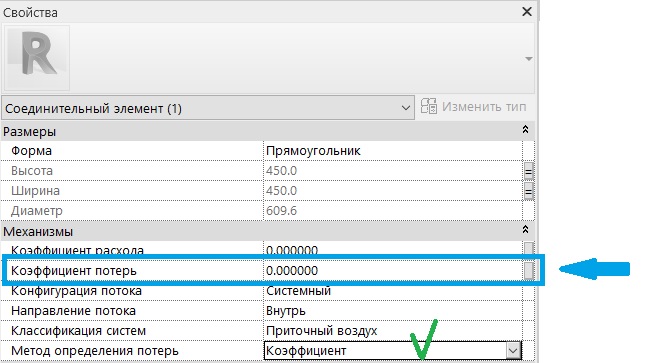This screenshot has height=363, width=645.
Task: Collapse the Механизмы section
Action: 525,230
